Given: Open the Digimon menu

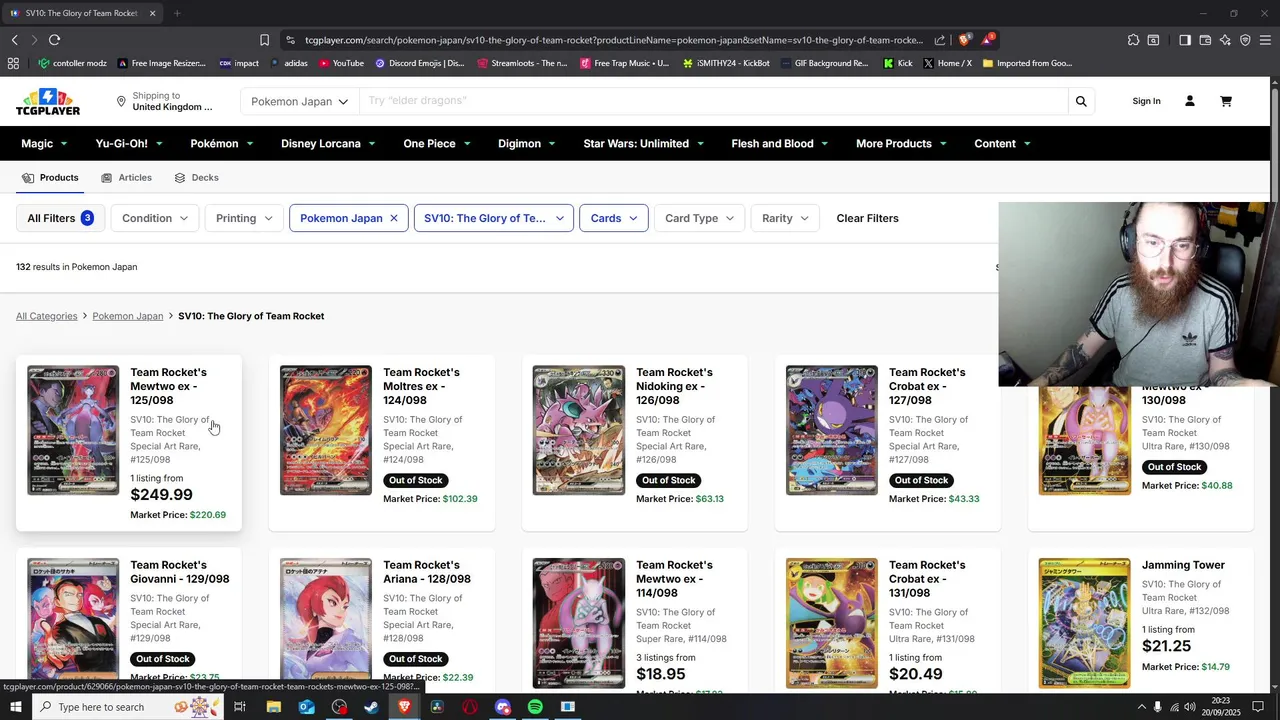Looking at the screenshot, I should (x=527, y=144).
